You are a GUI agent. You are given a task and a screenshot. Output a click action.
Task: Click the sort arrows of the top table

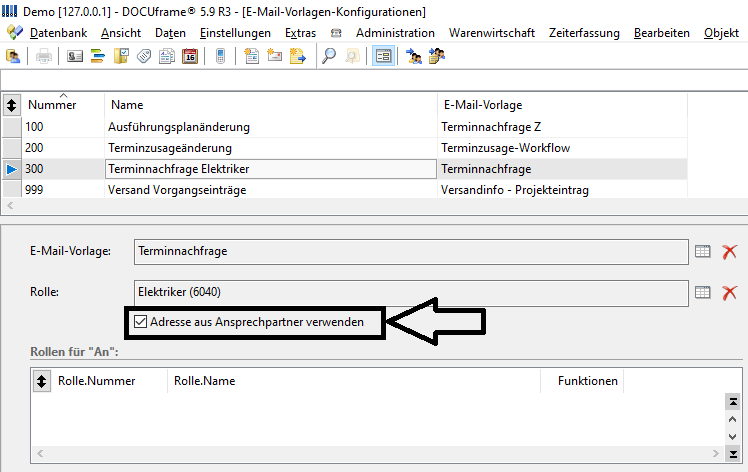tap(11, 105)
